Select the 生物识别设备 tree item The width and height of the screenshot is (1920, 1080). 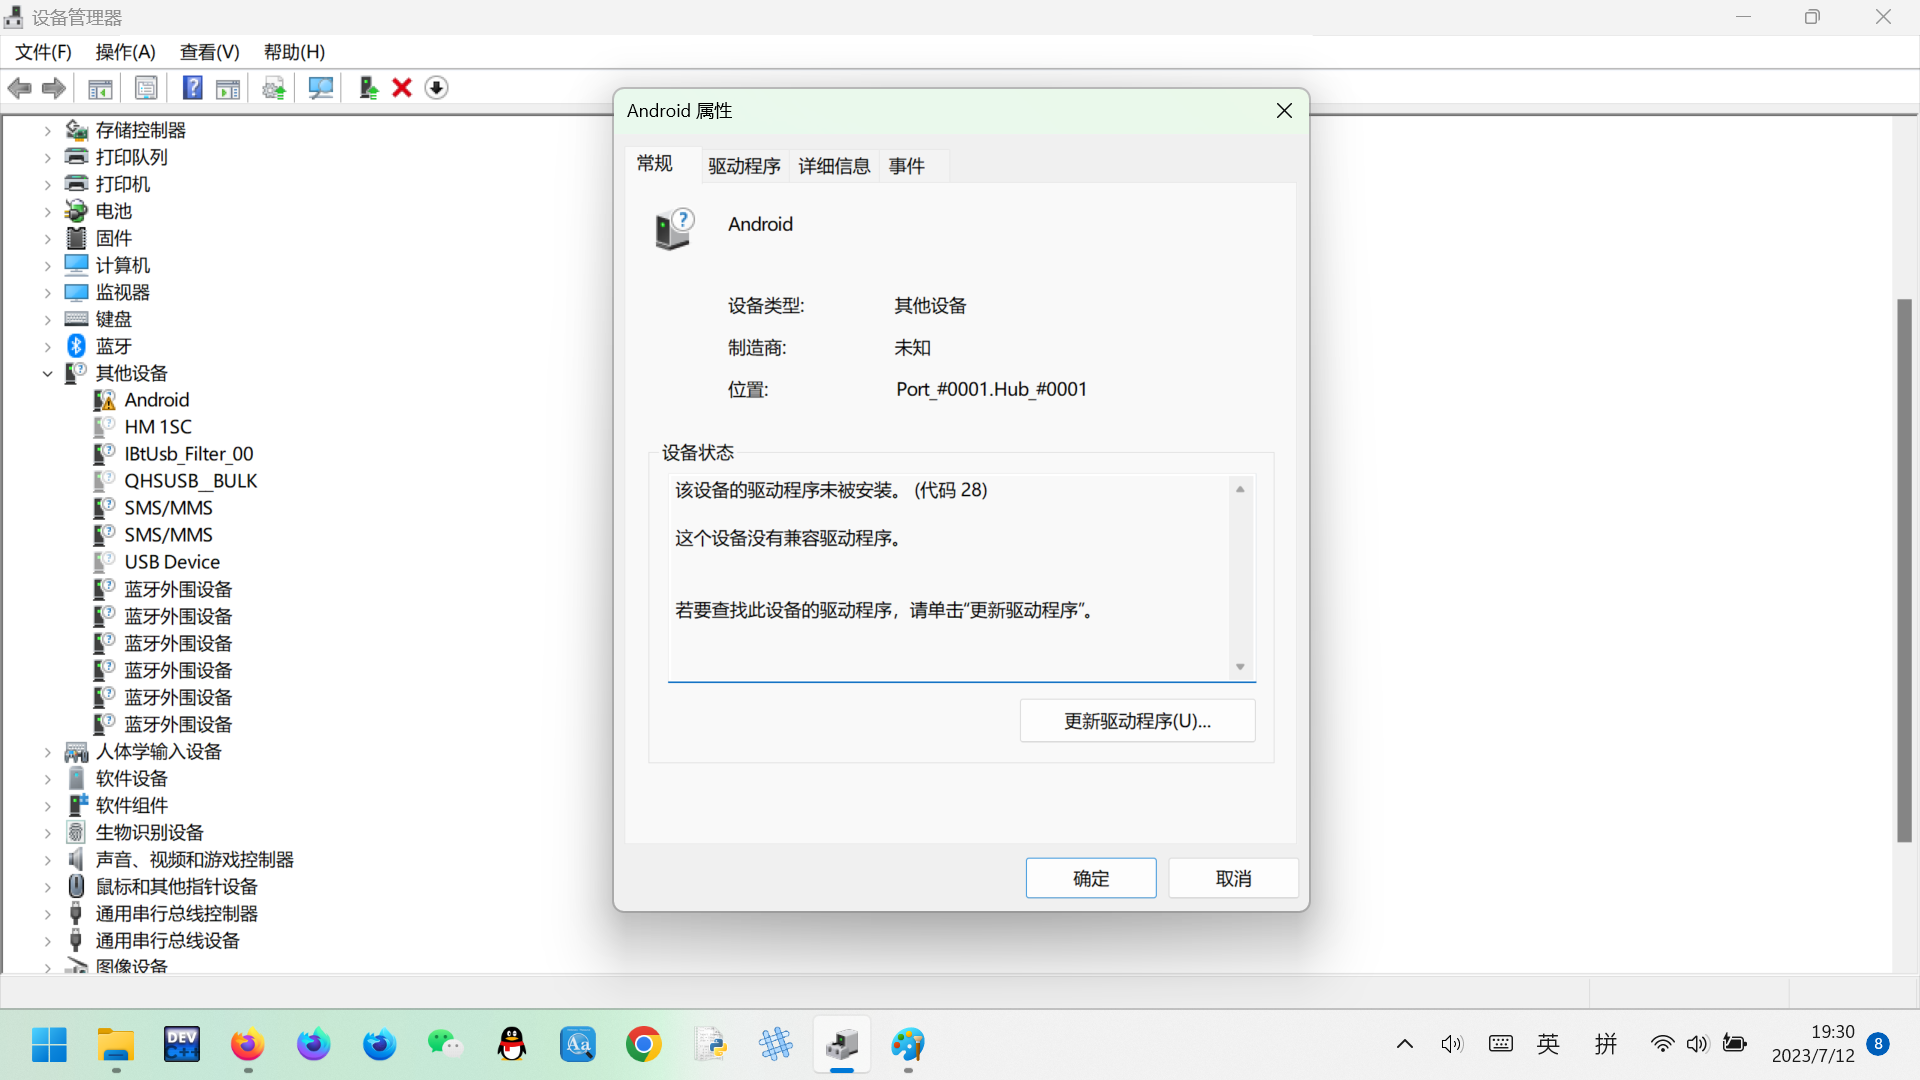click(150, 832)
